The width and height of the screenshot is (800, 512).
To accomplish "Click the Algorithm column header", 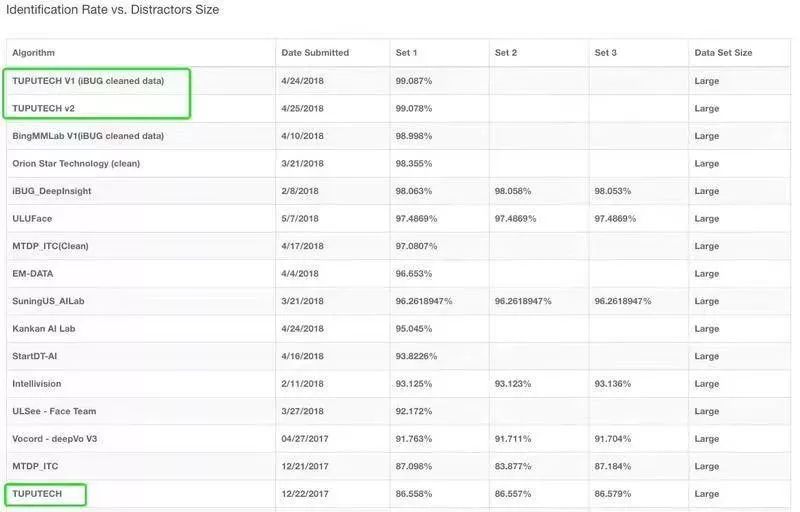I will [x=33, y=53].
